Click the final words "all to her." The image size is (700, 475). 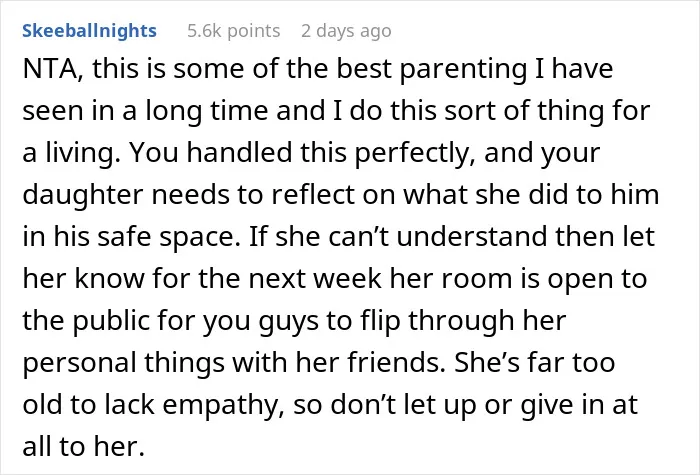83,446
